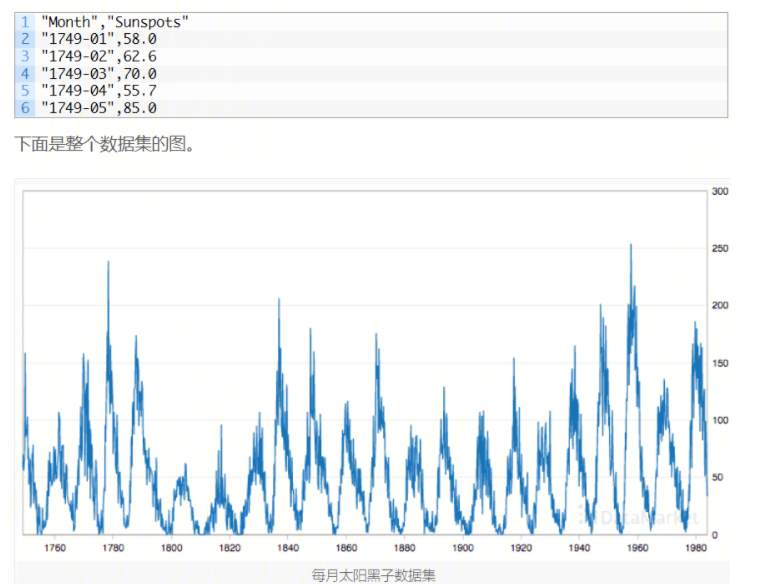Screen dimensions: 774x584
Task: Click line number 5 in code gutter
Action: click(x=25, y=91)
